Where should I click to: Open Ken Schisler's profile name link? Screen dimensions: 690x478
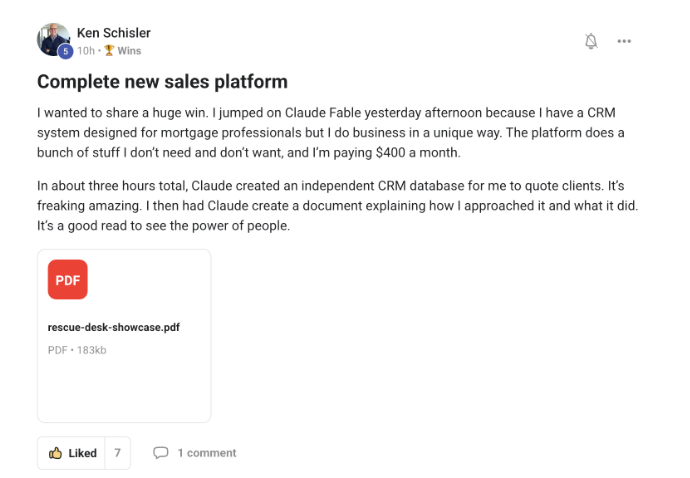point(114,33)
